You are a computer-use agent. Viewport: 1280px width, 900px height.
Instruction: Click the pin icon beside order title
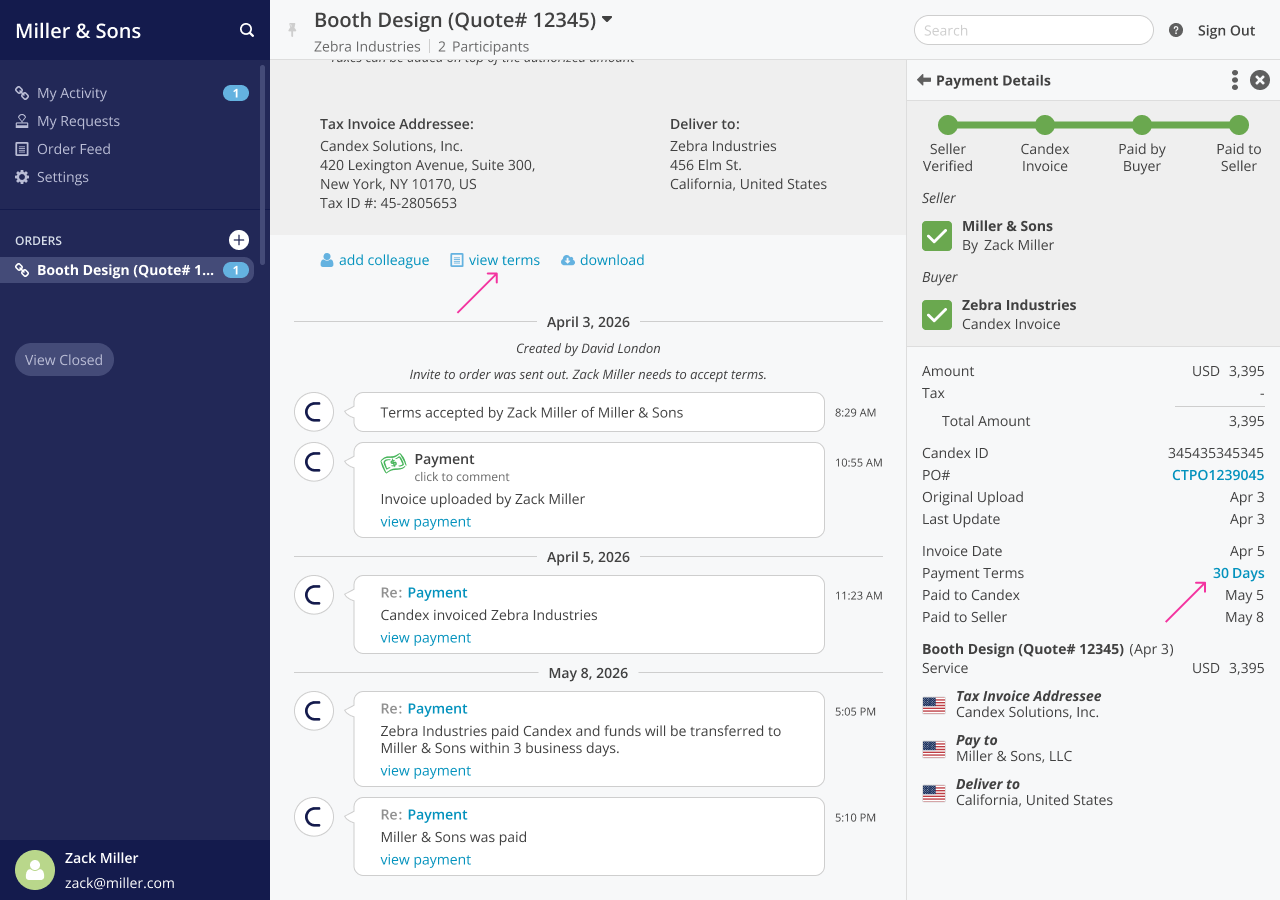pyautogui.click(x=292, y=30)
